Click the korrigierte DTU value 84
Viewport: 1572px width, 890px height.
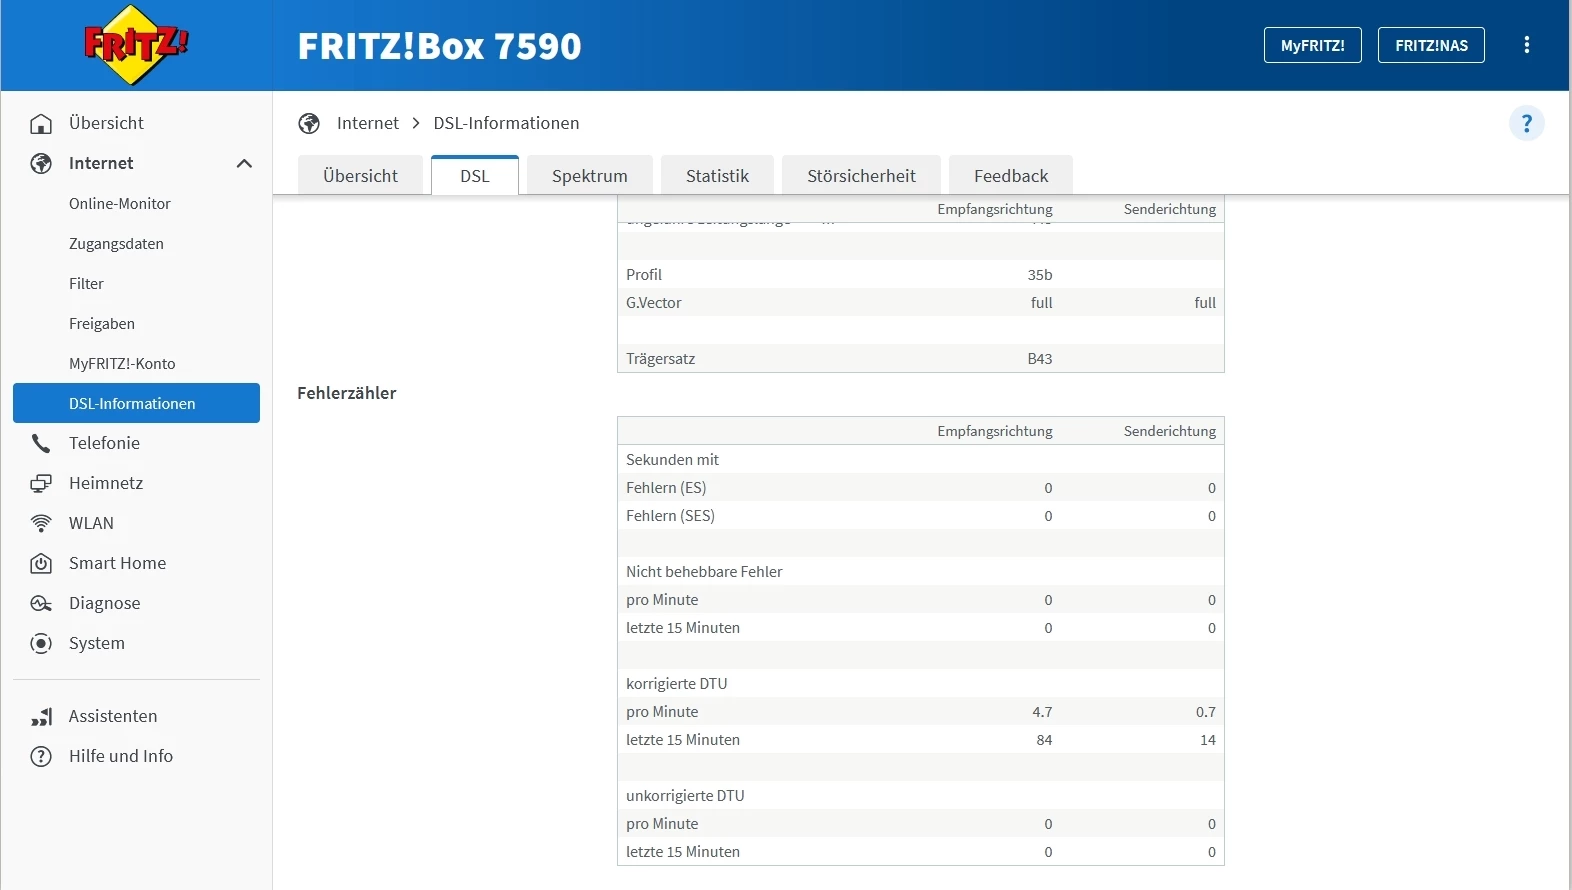1044,740
